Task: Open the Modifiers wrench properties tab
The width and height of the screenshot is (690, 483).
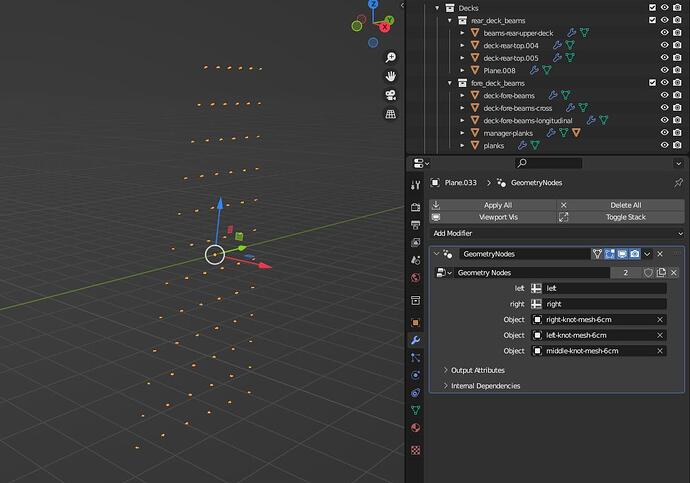Action: coord(415,340)
